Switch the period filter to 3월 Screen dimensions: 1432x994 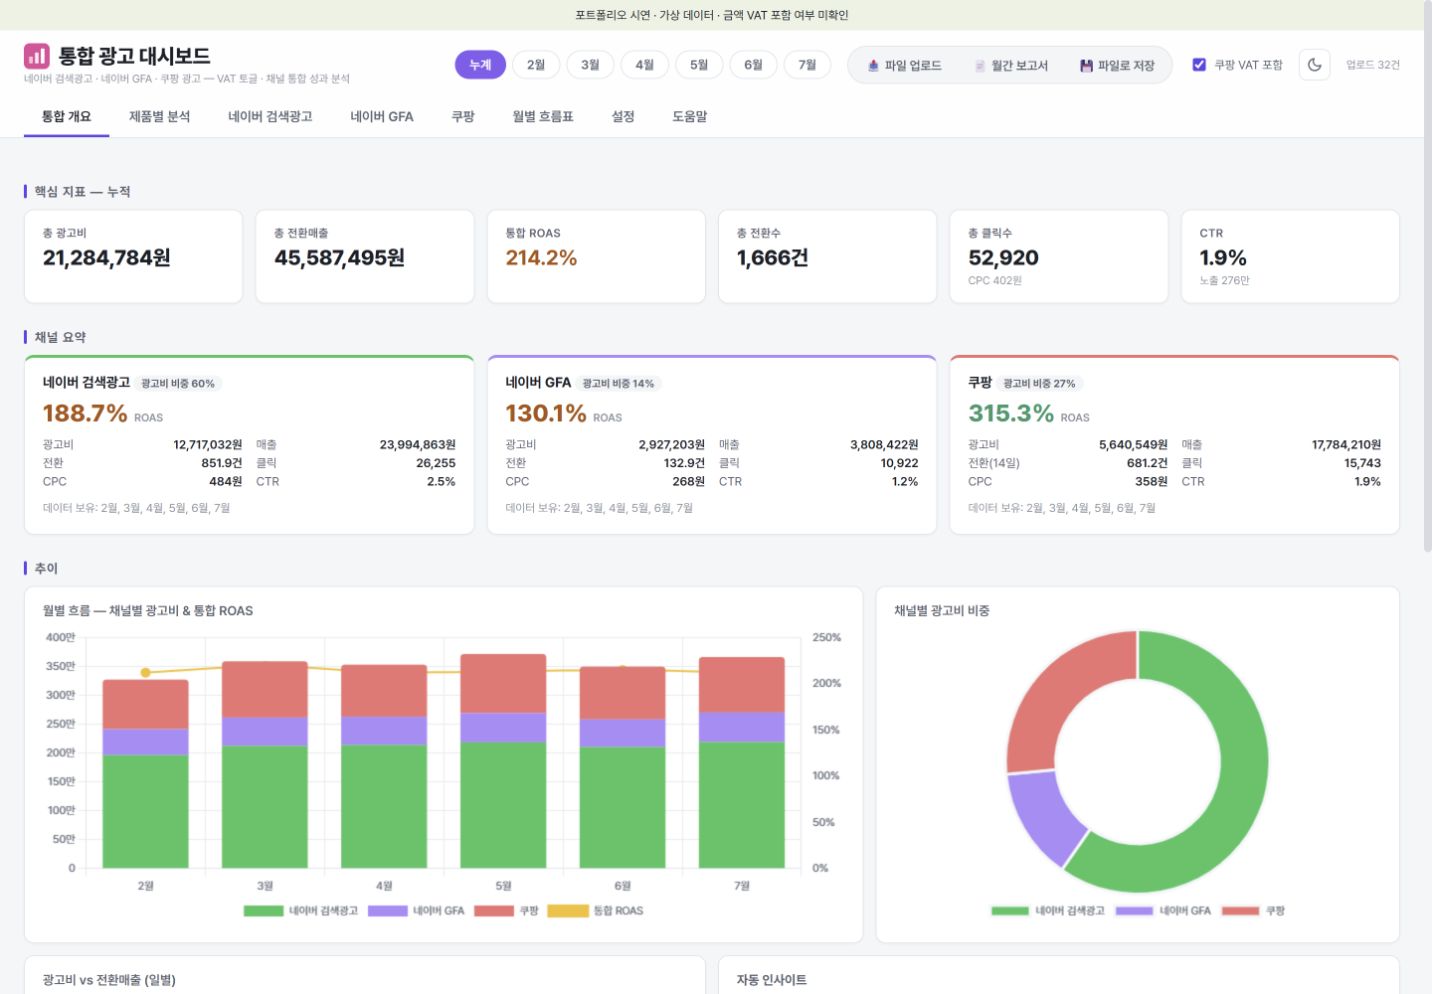pyautogui.click(x=590, y=65)
